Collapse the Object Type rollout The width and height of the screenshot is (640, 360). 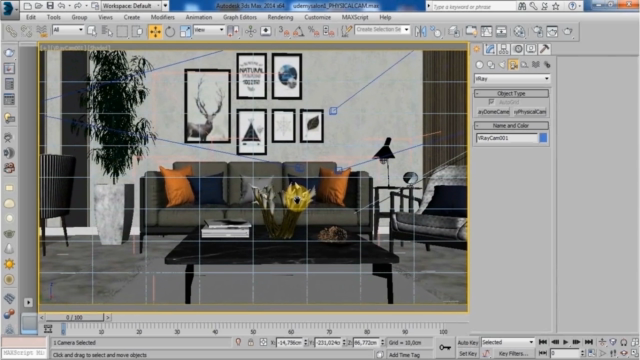511,93
